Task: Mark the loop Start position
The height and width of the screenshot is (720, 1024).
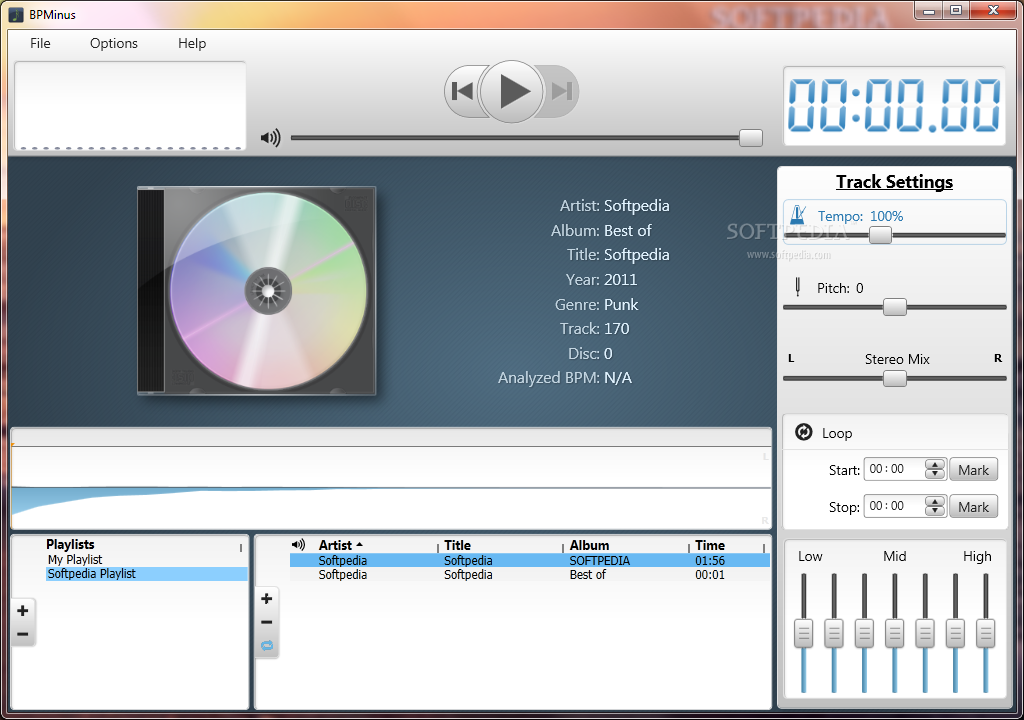Action: [973, 470]
